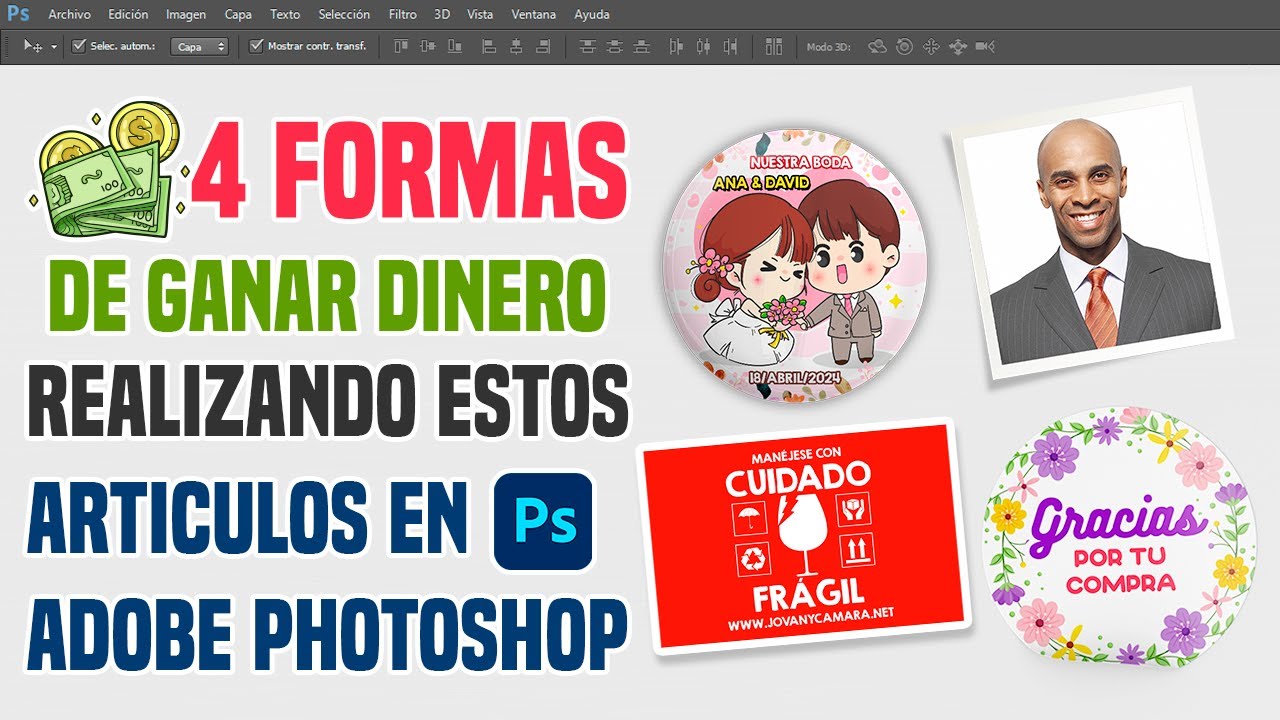The image size is (1280, 720).
Task: Align top edges of layers
Action: point(401,46)
